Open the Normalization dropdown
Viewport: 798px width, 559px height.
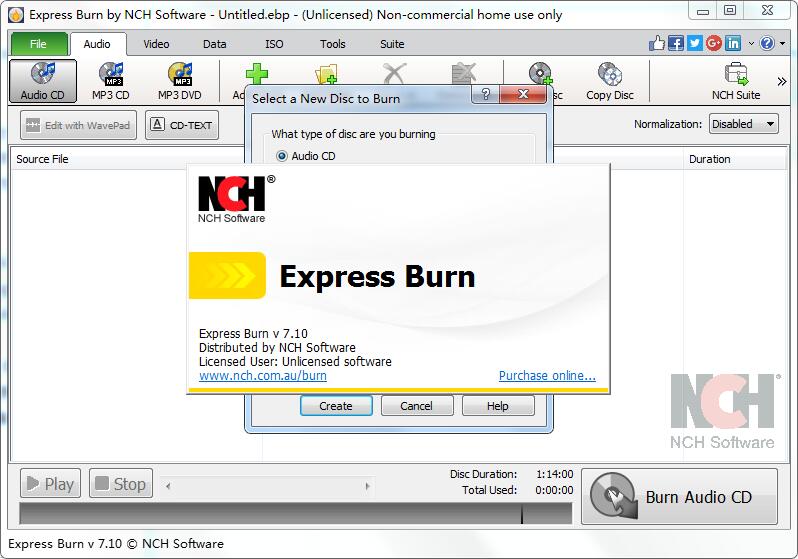(743, 124)
